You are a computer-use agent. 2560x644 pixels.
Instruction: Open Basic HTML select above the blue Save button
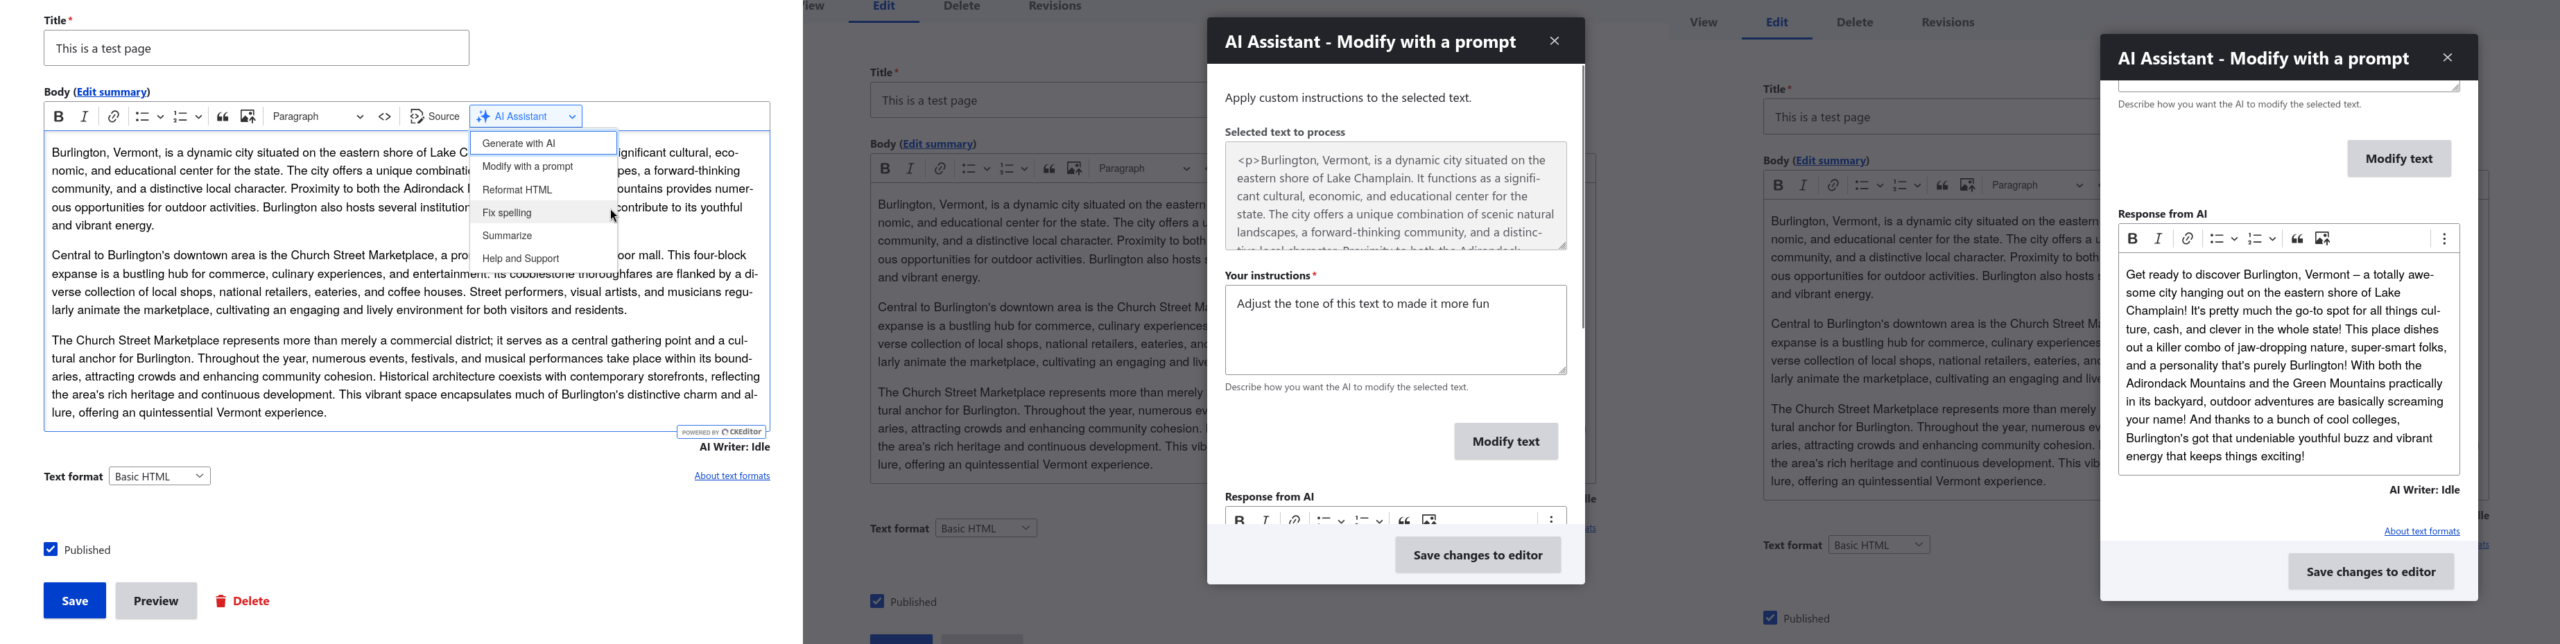coord(160,476)
